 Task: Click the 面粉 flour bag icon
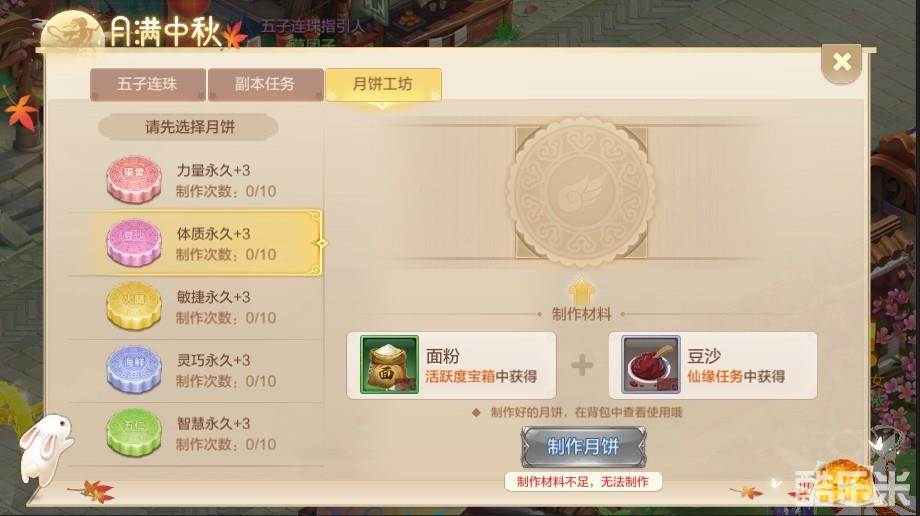389,365
